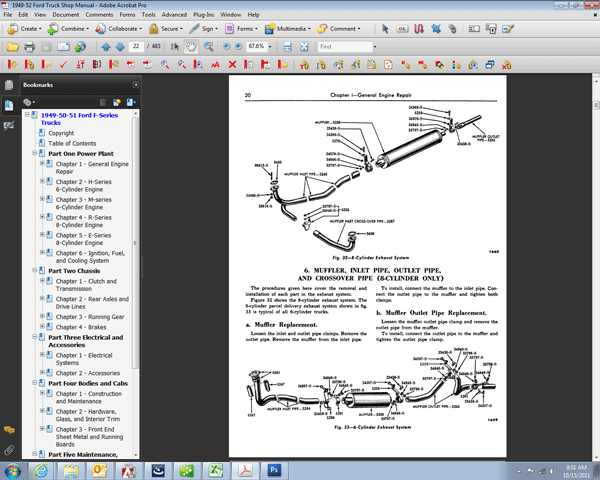Open the Comment toolbar dropdown

339,29
